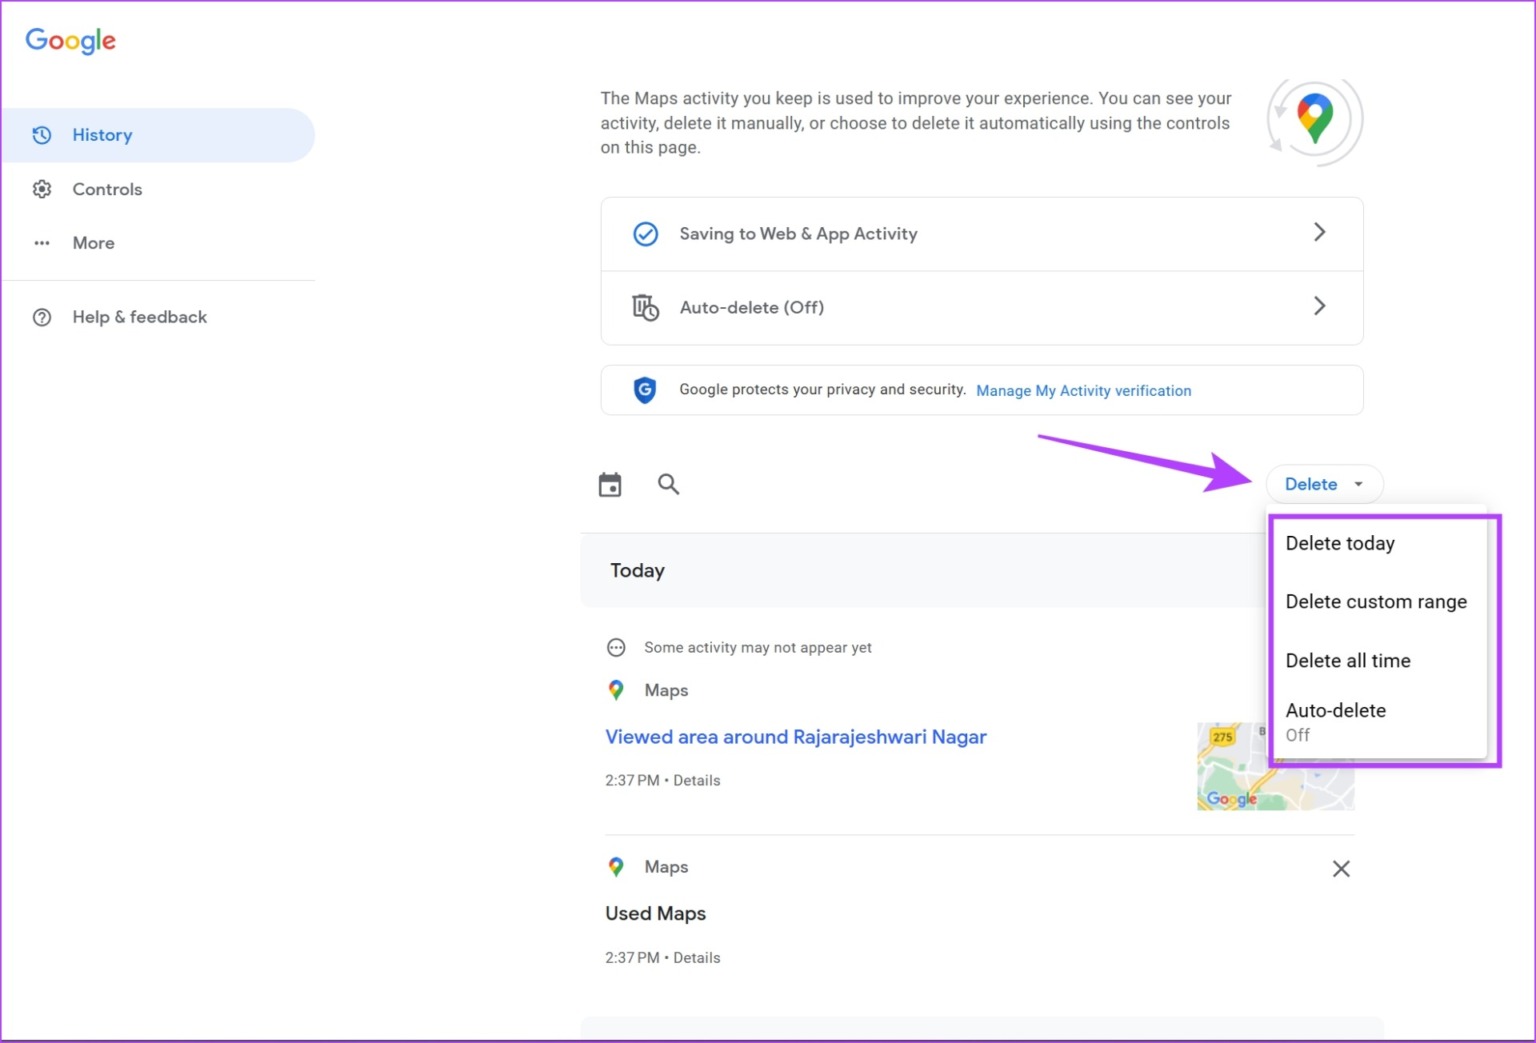1536x1043 pixels.
Task: Click the More three-dot sidebar icon
Action: (42, 243)
